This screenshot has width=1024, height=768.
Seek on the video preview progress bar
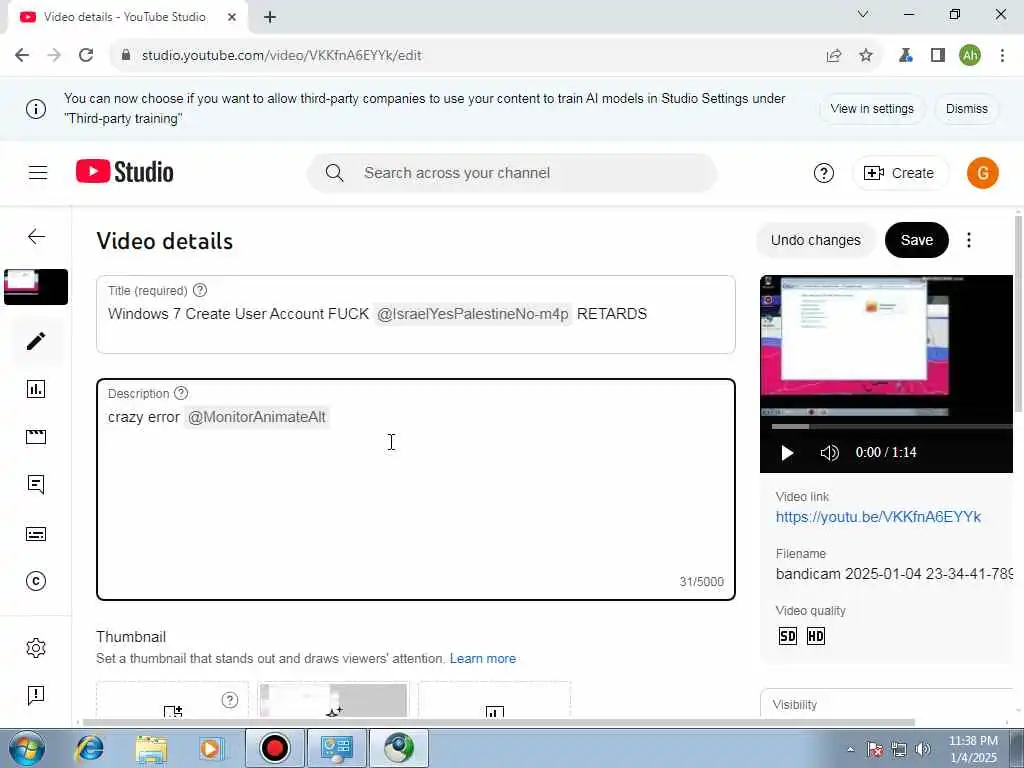click(892, 426)
